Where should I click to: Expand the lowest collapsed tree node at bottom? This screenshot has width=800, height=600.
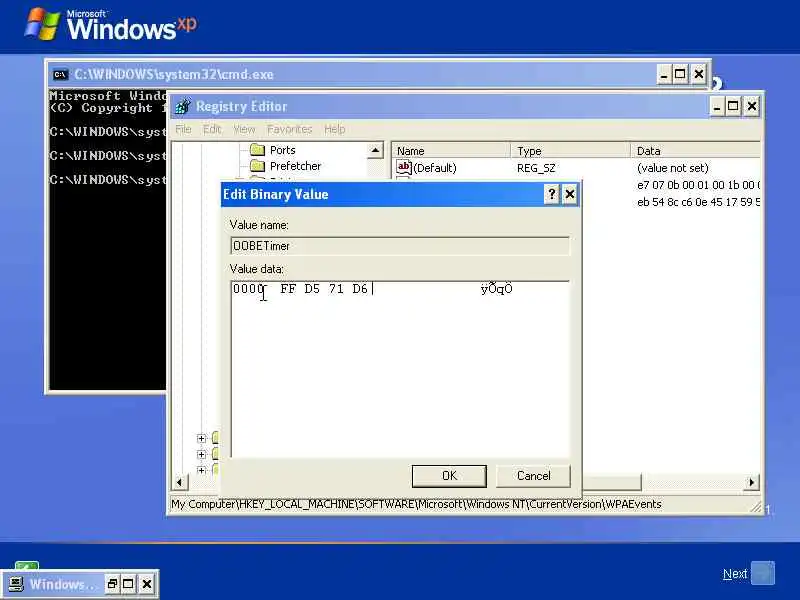click(x=201, y=470)
